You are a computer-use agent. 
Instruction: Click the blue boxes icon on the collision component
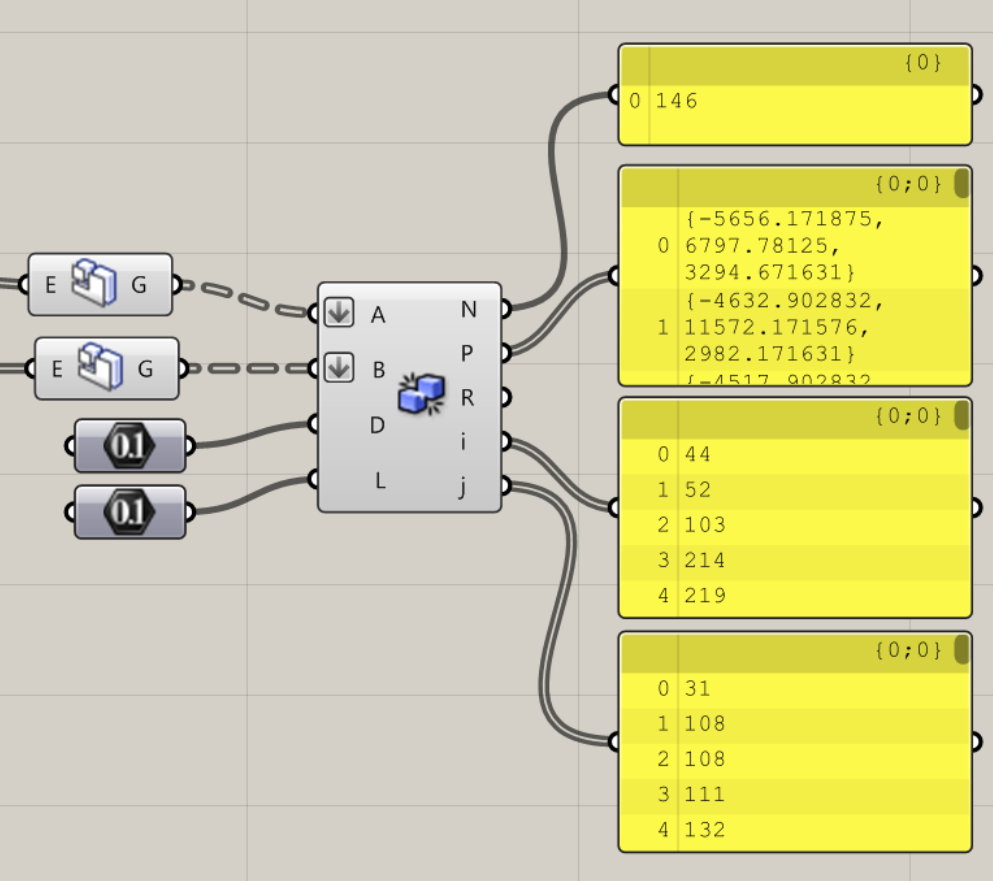[x=421, y=395]
